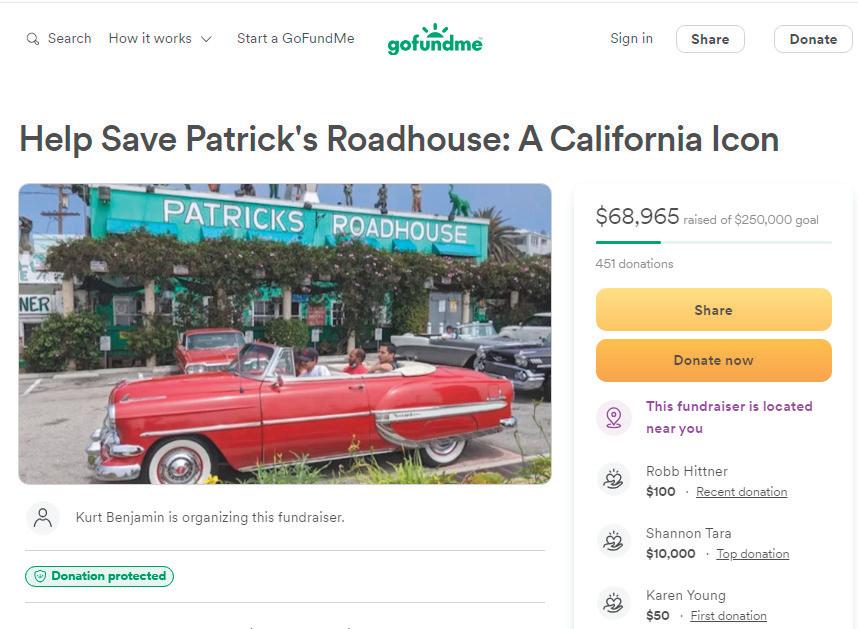The height and width of the screenshot is (629, 858).
Task: Open the Top donation link
Action: [x=752, y=554]
